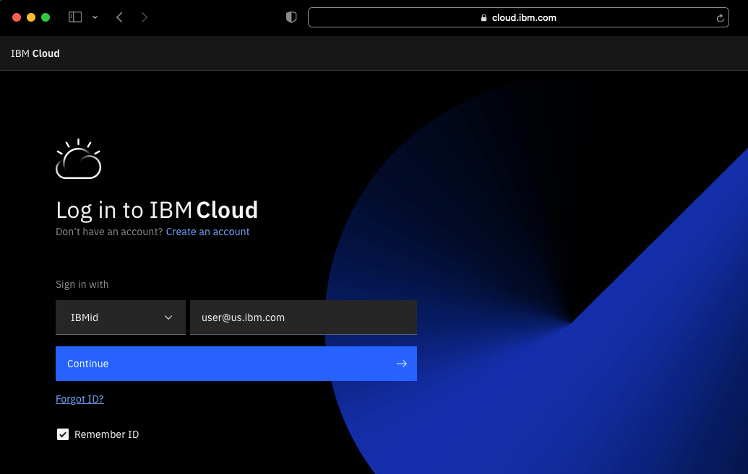Click the IBM Cloud sun-cloud logo
This screenshot has width=748, height=474.
click(78, 159)
